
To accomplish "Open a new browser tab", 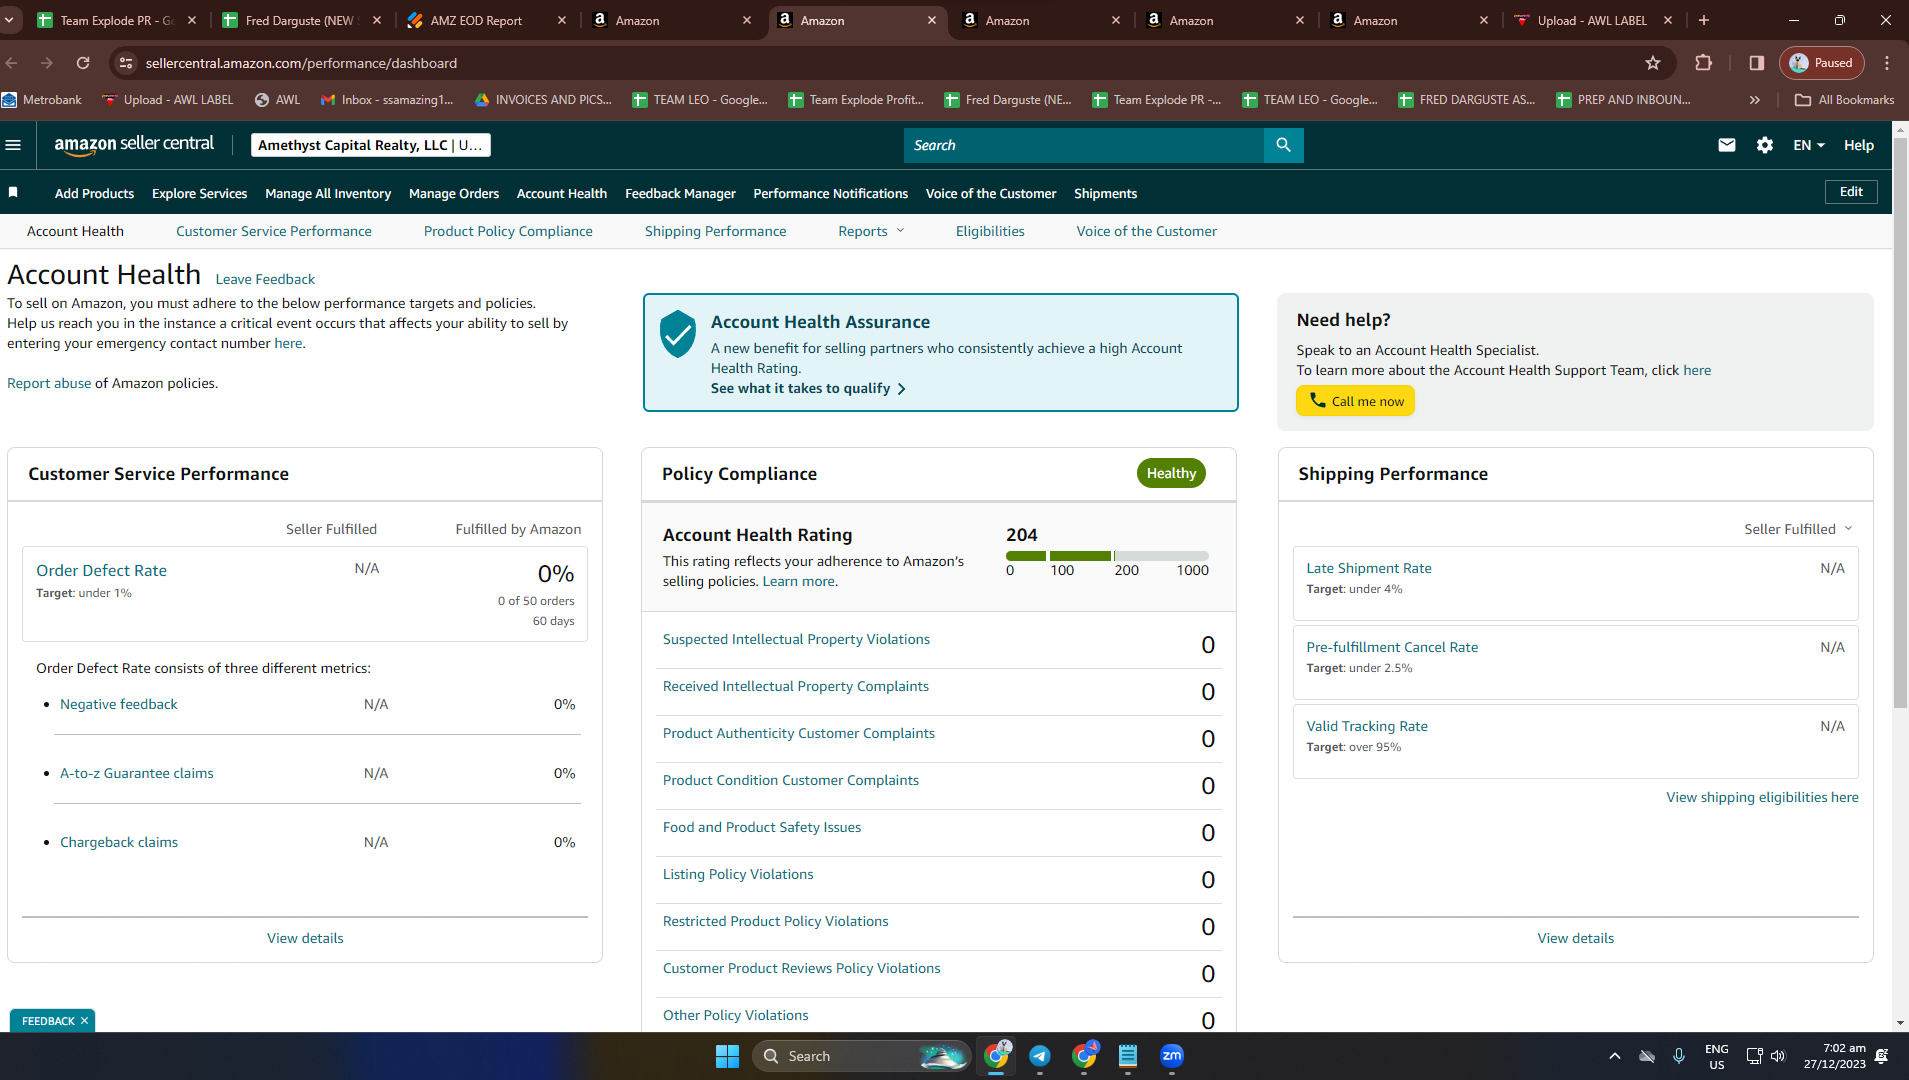I will tap(1704, 20).
